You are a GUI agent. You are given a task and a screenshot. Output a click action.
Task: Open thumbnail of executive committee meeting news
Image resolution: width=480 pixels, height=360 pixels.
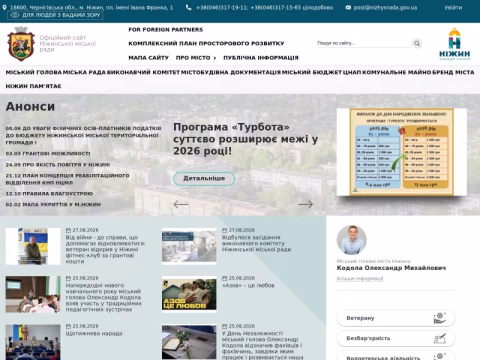coord(189,246)
